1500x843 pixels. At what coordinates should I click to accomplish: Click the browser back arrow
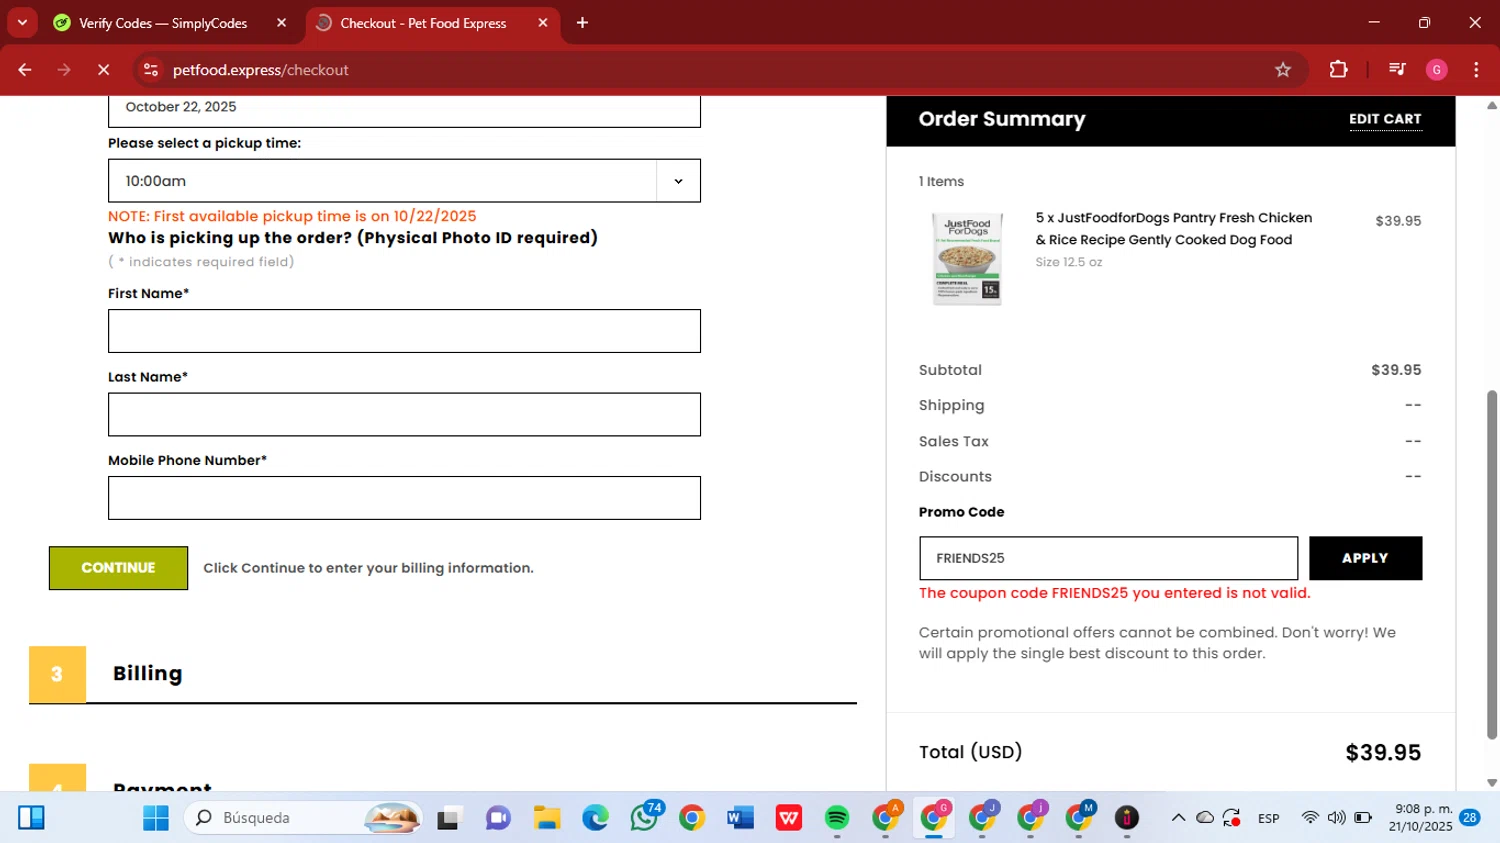click(25, 70)
